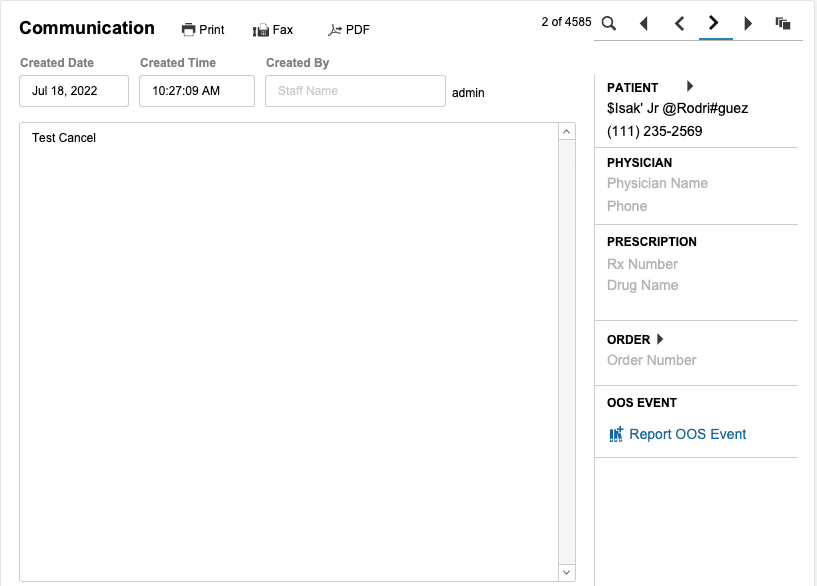817x586 pixels.
Task: Click the OOS EVENT section header
Action: pos(641,403)
